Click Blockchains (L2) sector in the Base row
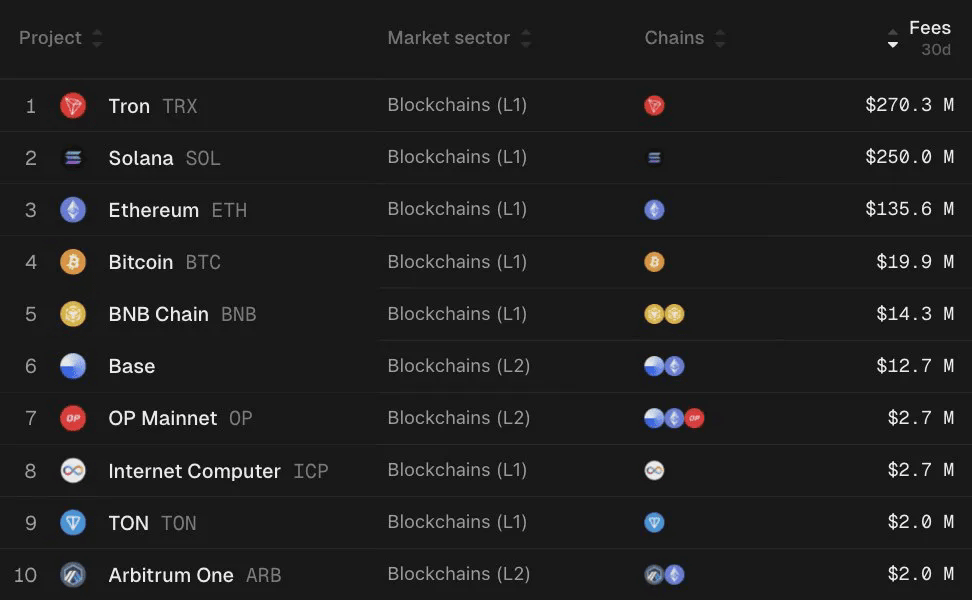This screenshot has height=600, width=972. (x=458, y=366)
